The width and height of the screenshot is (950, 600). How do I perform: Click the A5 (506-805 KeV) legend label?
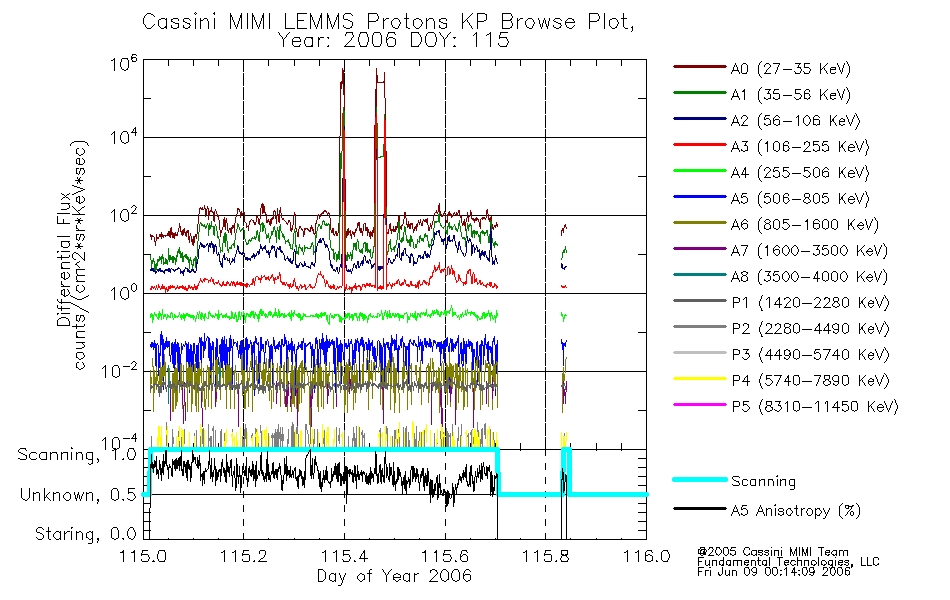(x=799, y=199)
